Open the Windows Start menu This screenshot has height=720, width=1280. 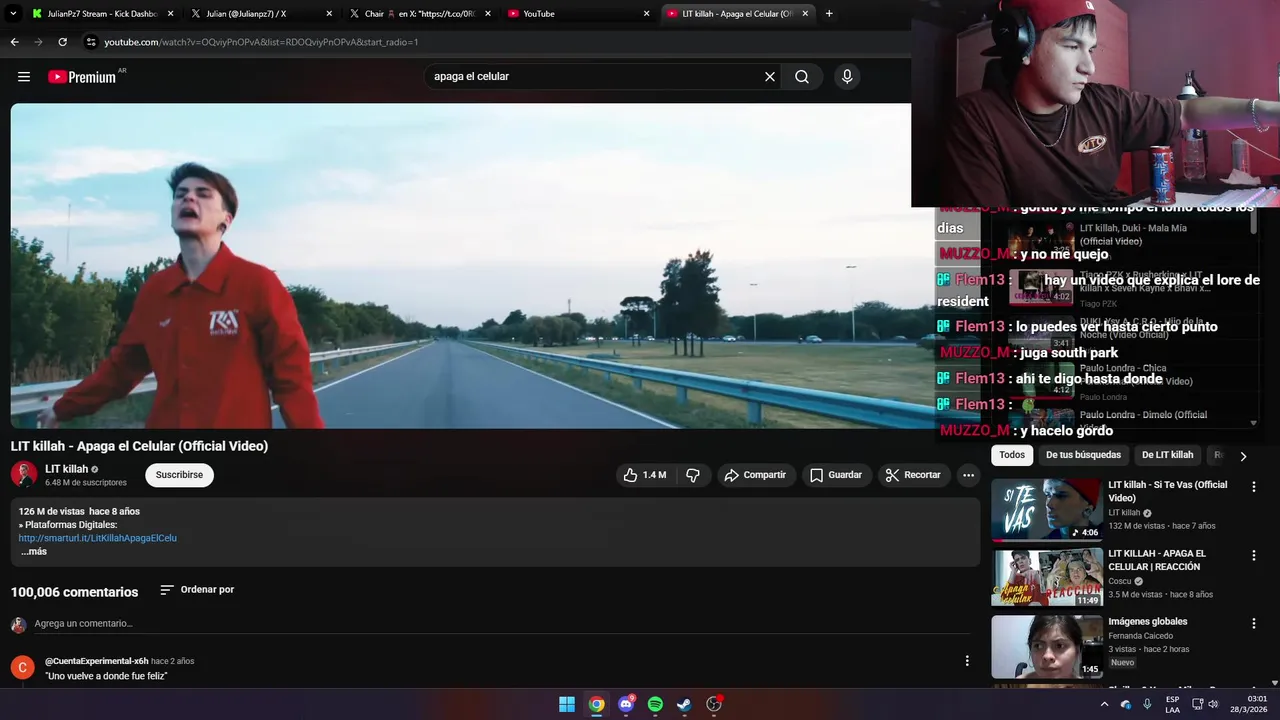(567, 704)
